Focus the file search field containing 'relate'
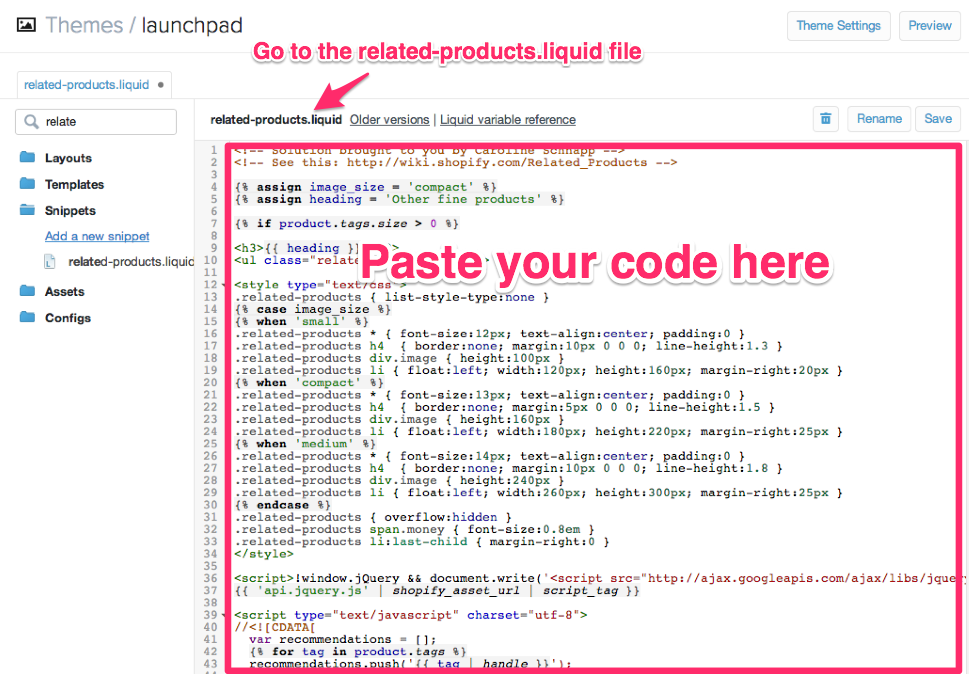This screenshot has width=969, height=674. click(96, 122)
